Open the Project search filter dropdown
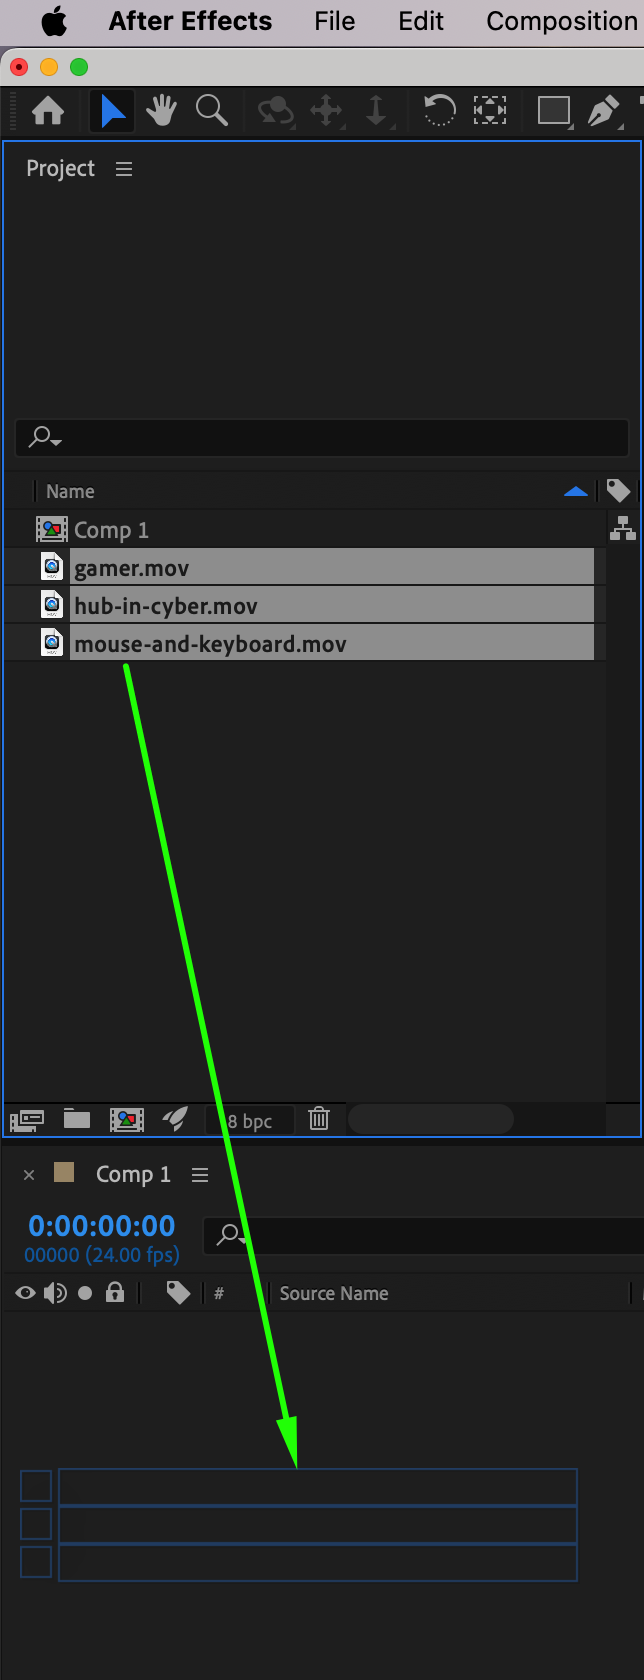This screenshot has width=644, height=1680. coord(45,437)
